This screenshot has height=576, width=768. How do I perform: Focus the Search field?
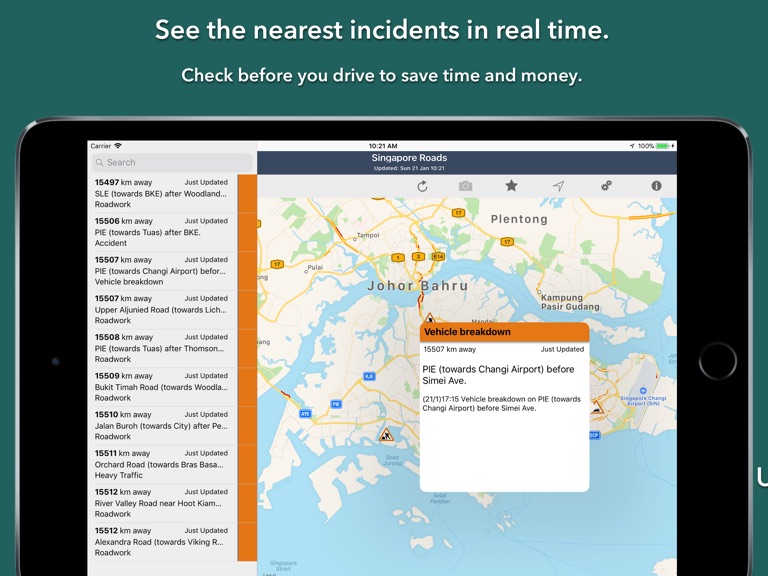point(172,162)
